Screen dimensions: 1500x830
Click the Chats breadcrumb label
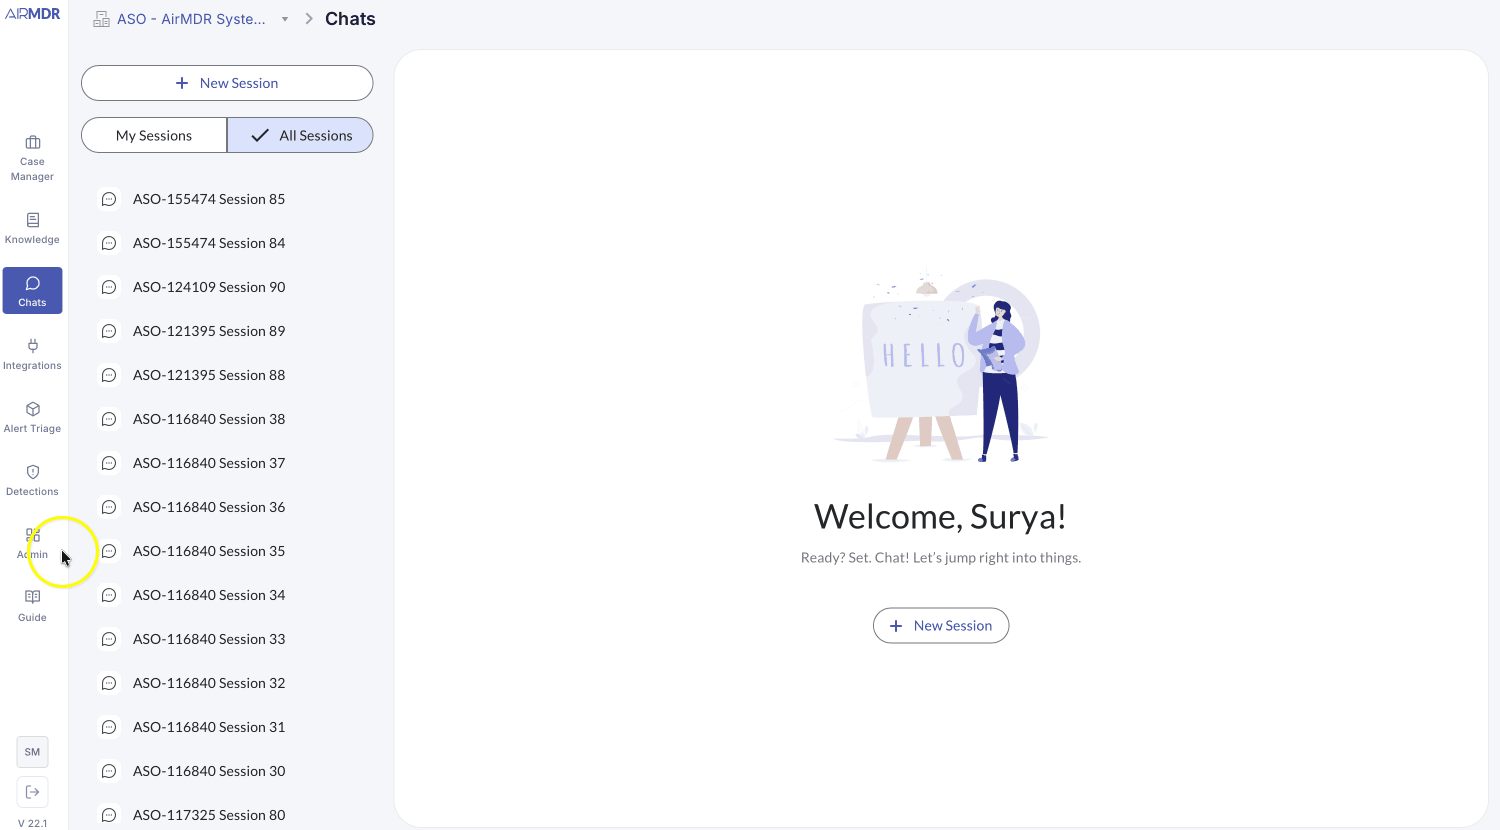(350, 18)
